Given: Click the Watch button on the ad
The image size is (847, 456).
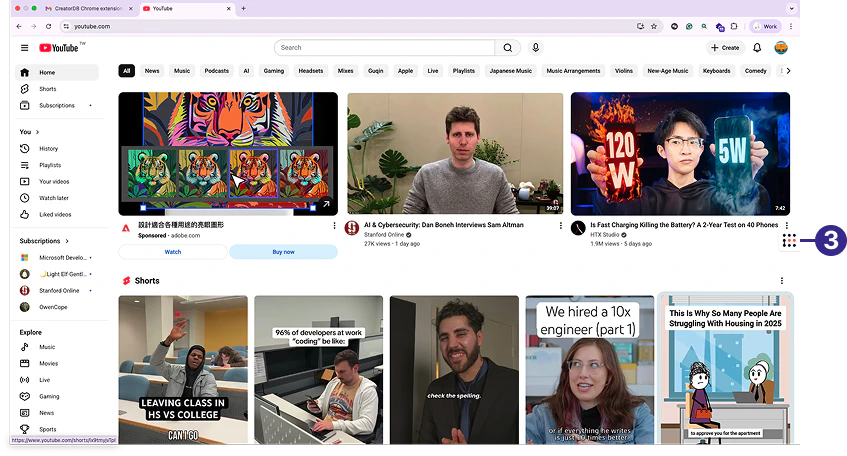Looking at the screenshot, I should pyautogui.click(x=173, y=252).
